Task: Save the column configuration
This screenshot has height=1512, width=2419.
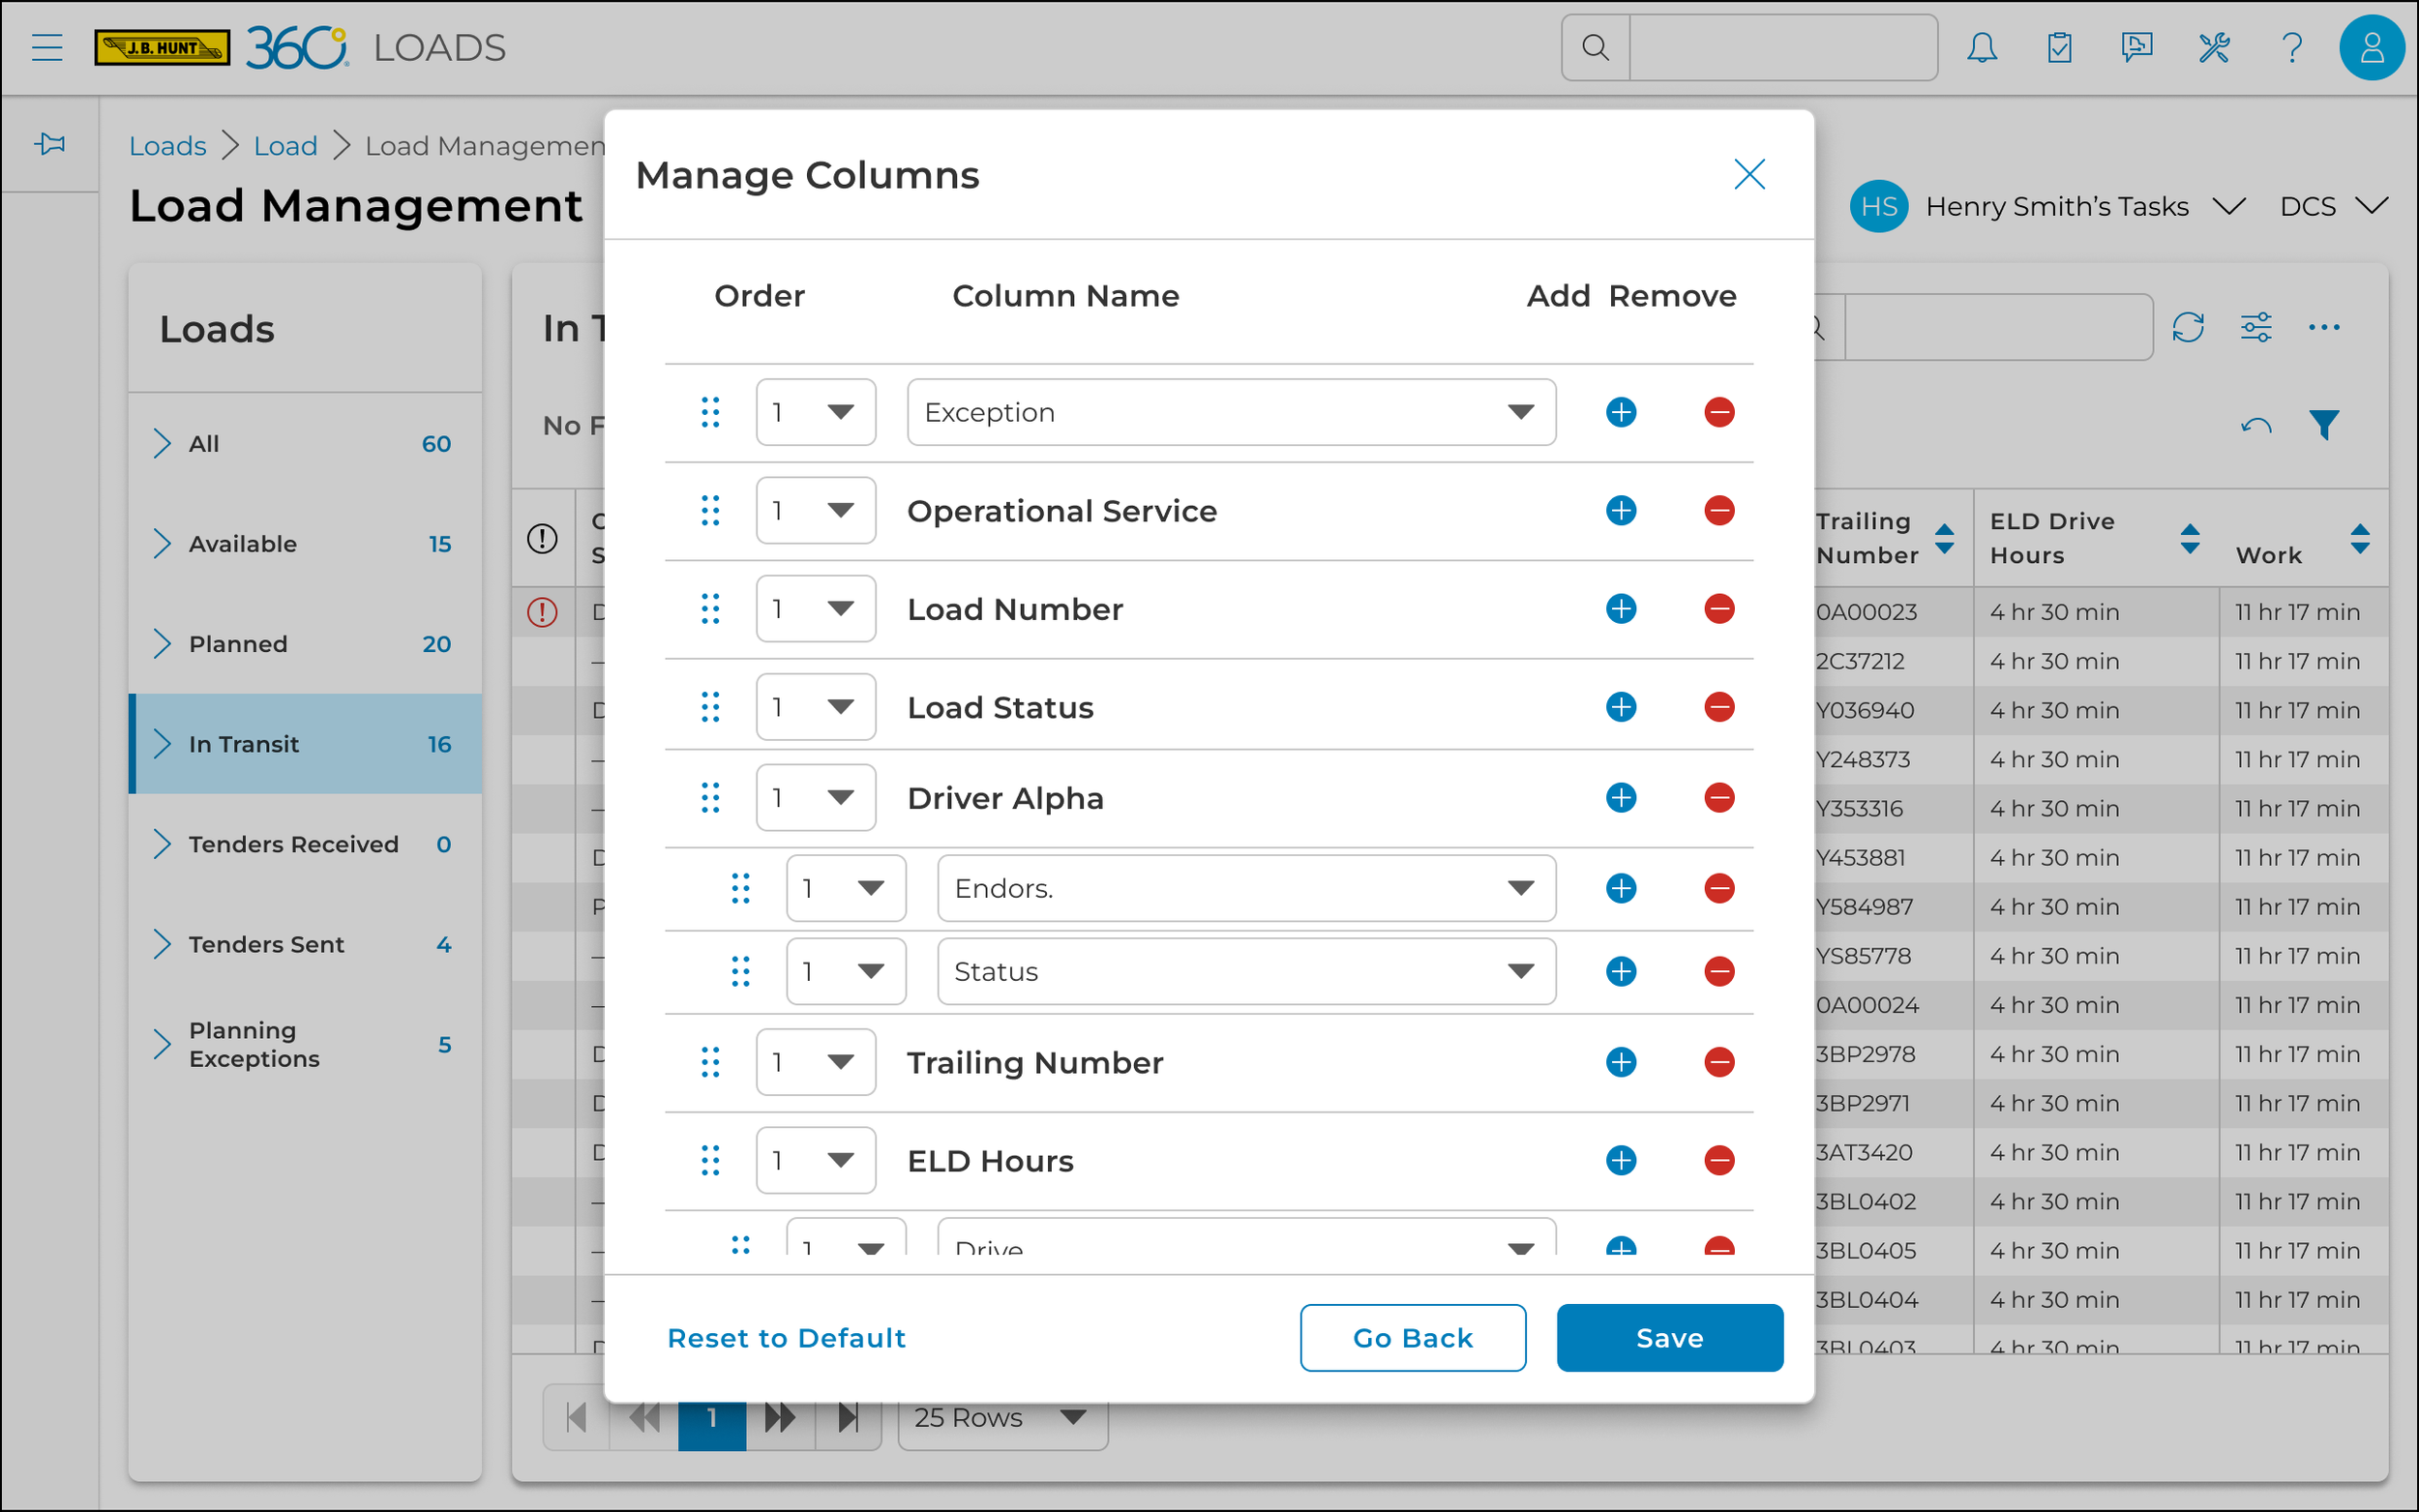Action: (x=1669, y=1337)
